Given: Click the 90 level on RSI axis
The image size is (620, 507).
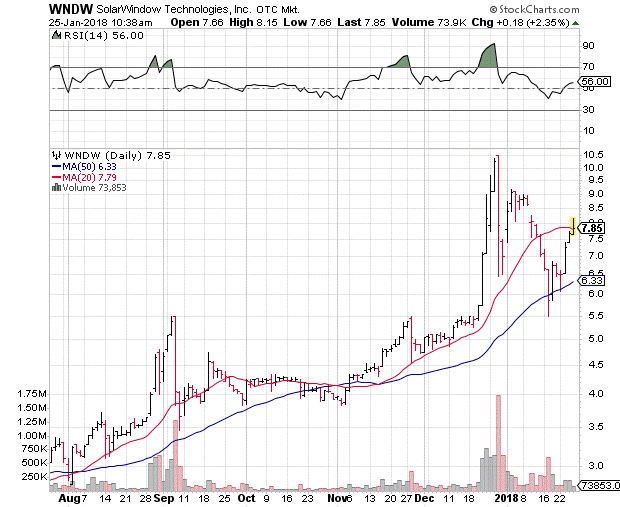Looking at the screenshot, I should click(x=588, y=46).
